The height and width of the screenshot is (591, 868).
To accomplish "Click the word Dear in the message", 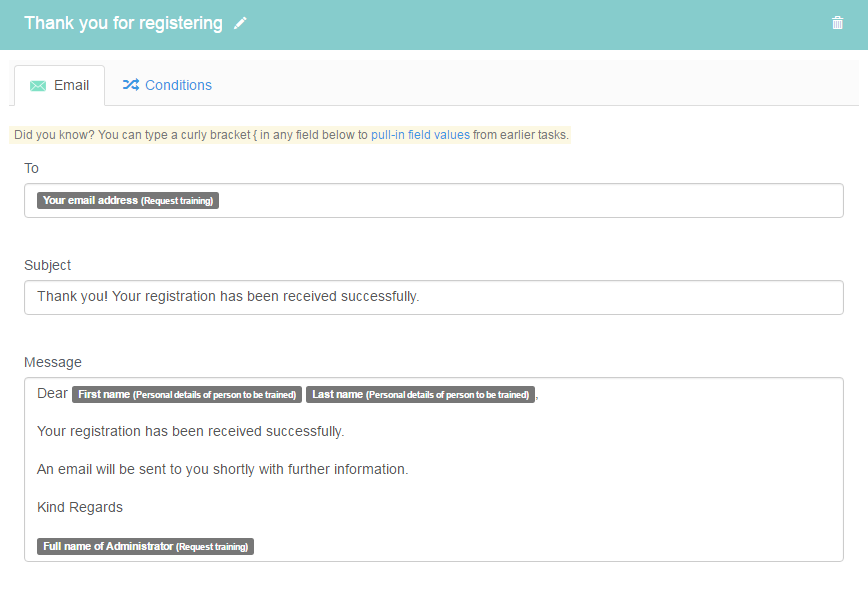I will (52, 393).
